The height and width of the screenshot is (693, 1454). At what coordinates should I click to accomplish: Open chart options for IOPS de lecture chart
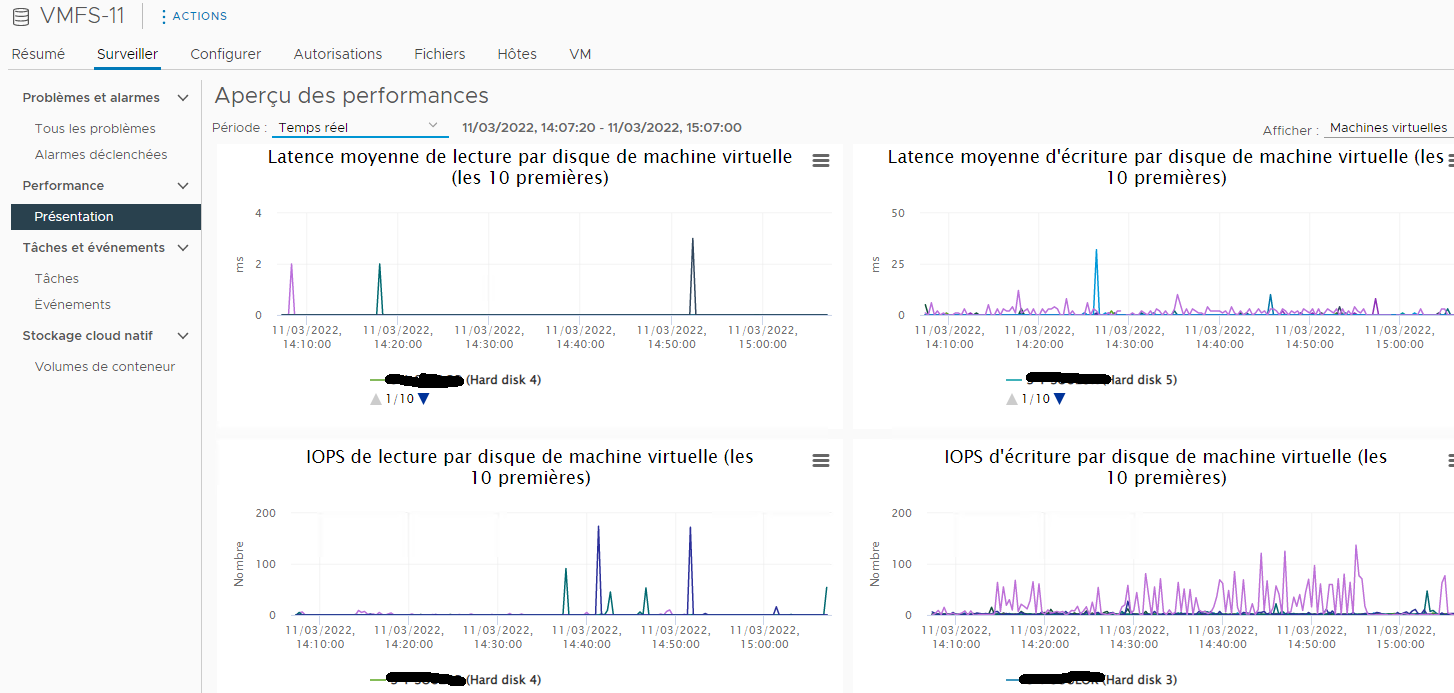(821, 461)
